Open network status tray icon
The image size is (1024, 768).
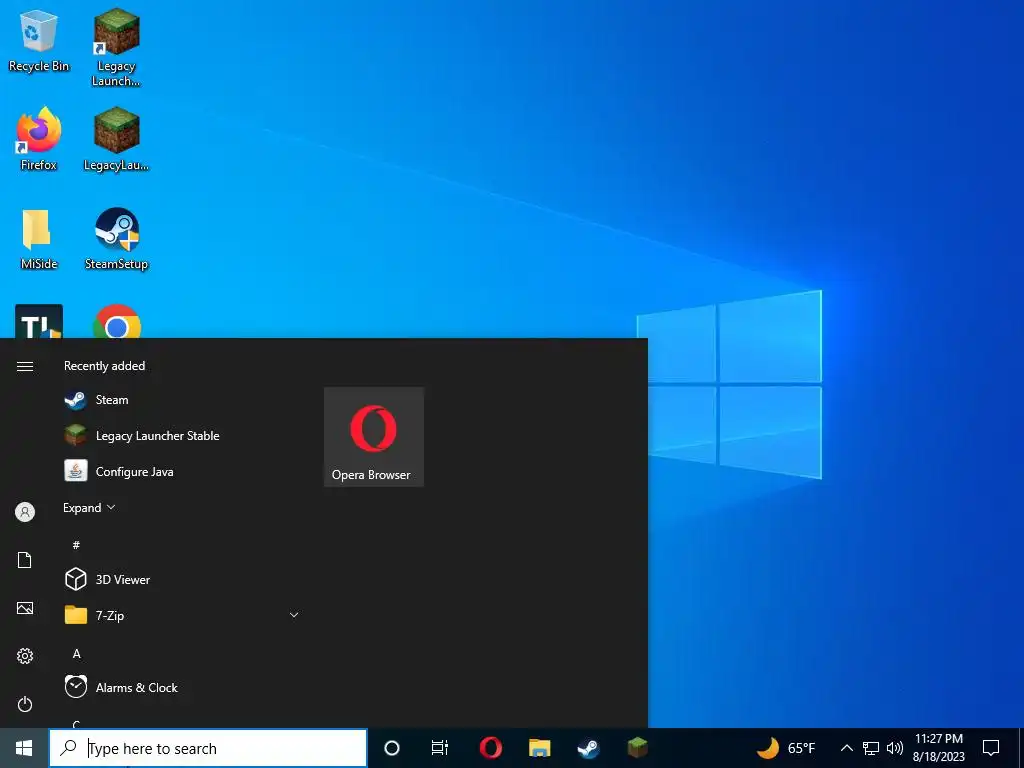[x=871, y=748]
